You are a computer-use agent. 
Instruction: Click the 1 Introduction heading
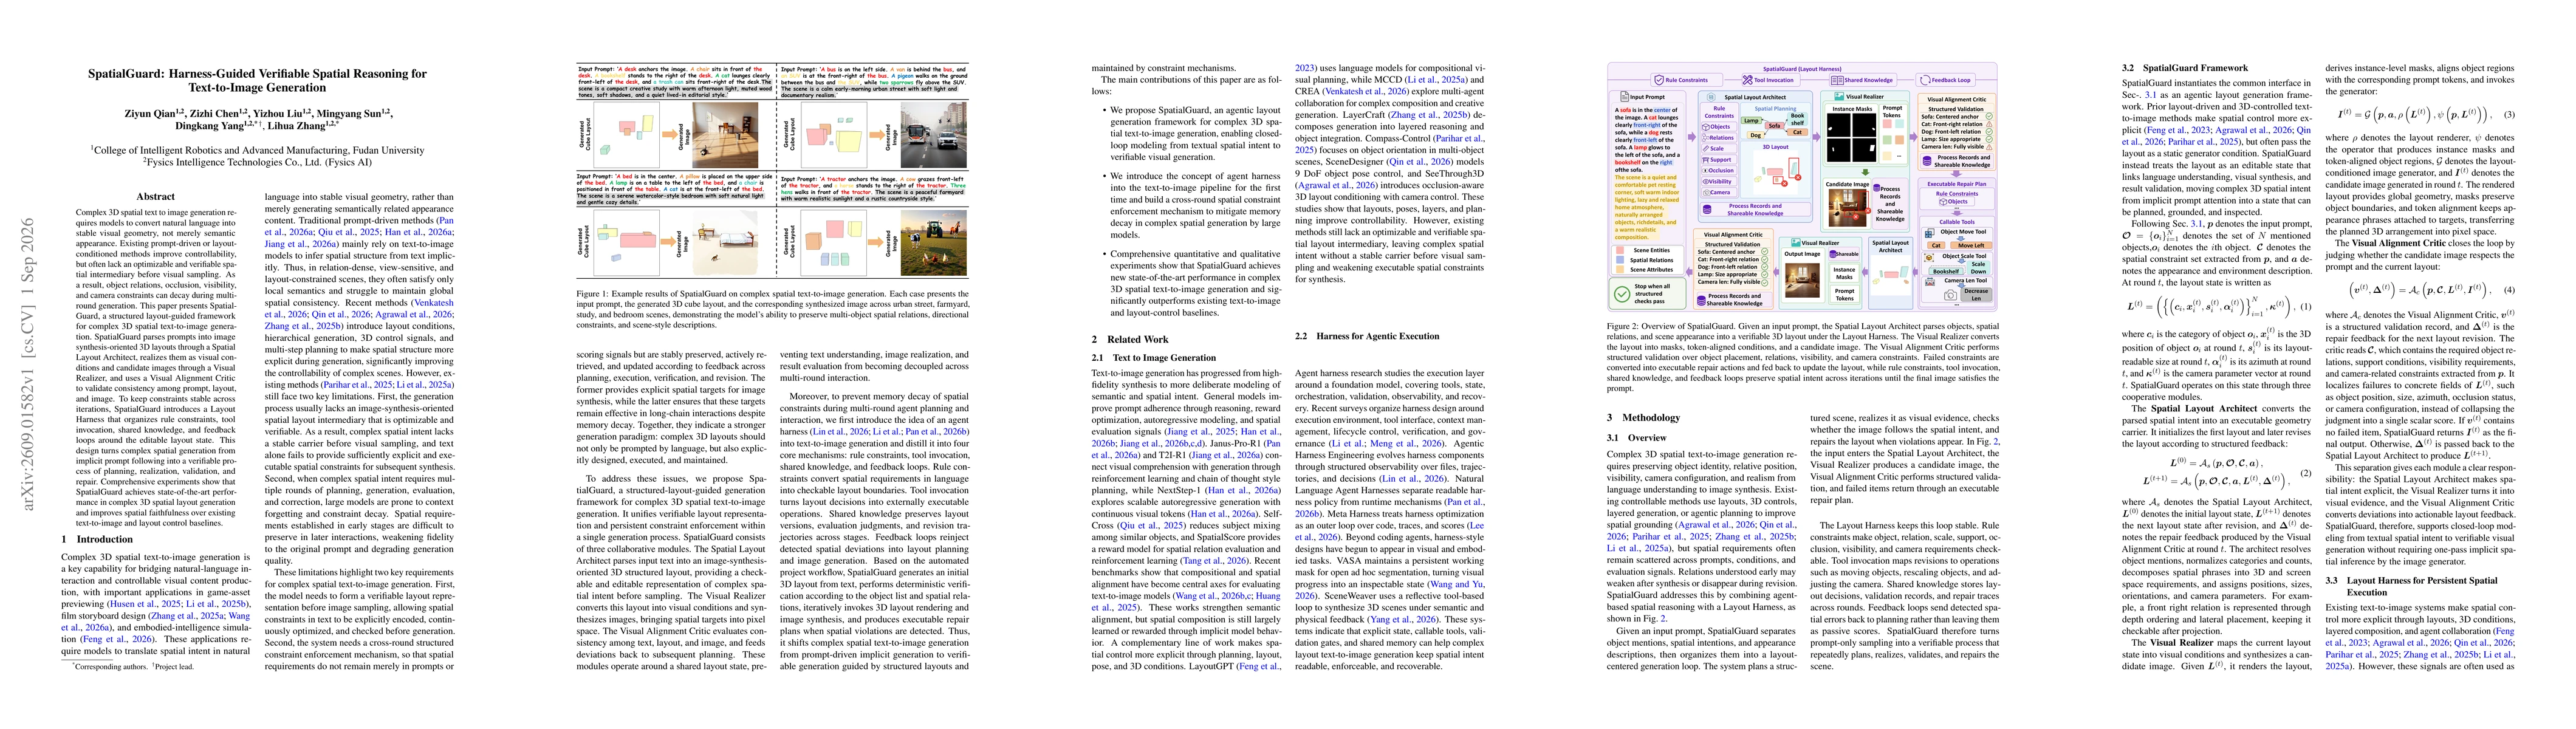pyautogui.click(x=97, y=539)
